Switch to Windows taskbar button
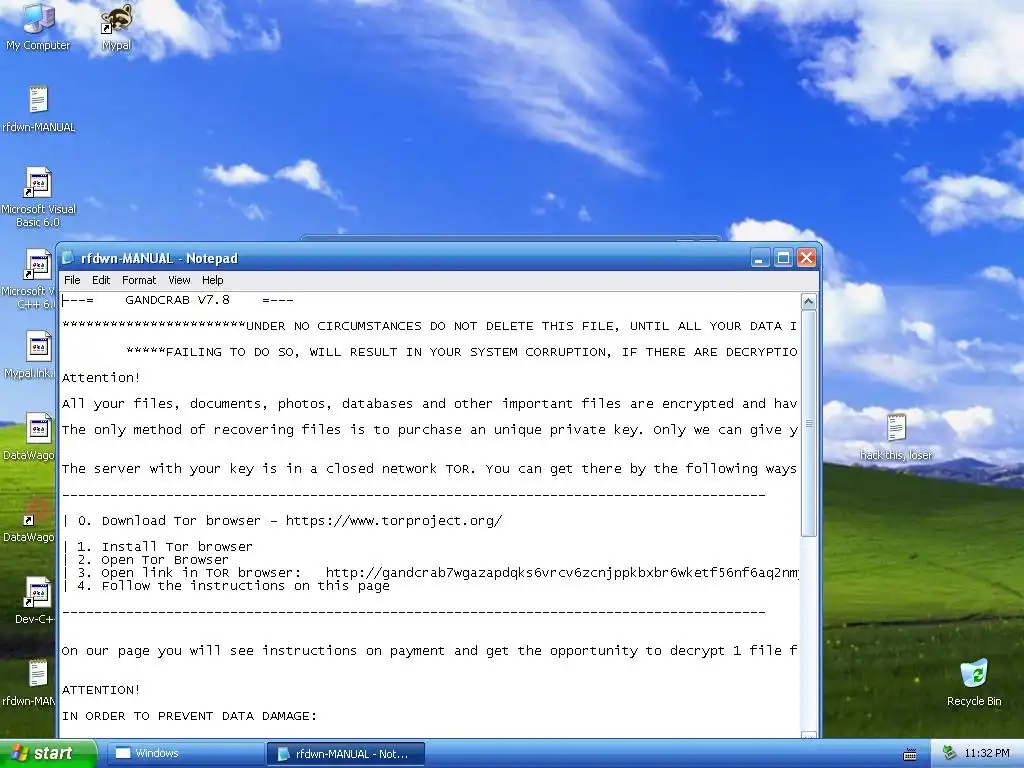 click(185, 753)
